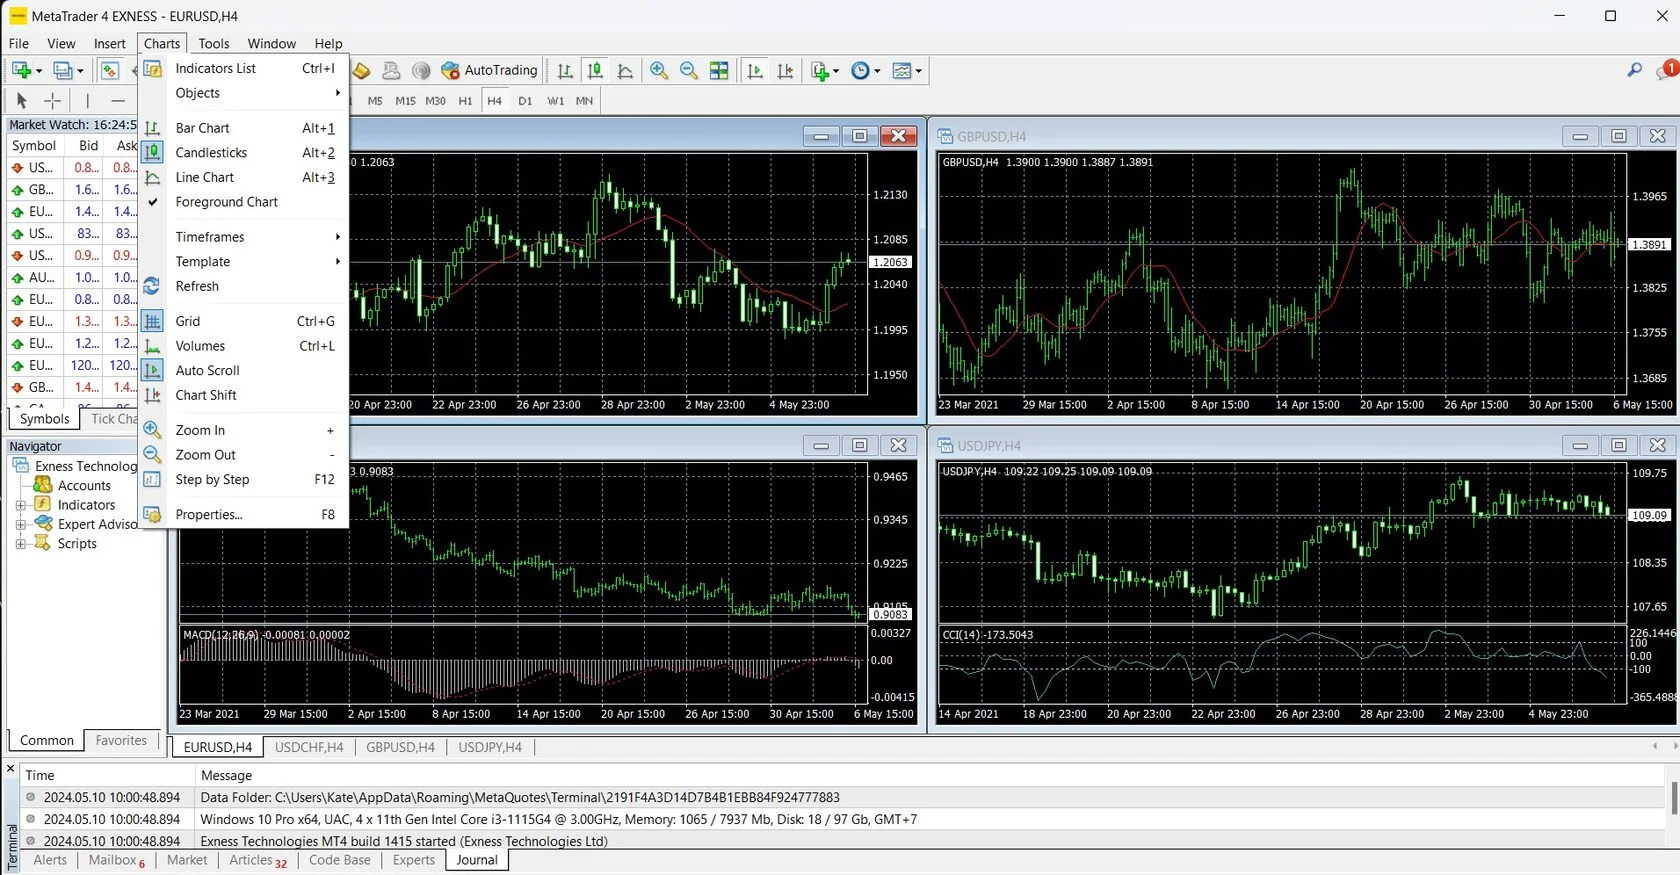Screen dimensions: 1680x875
Task: Click the Market Watch toolbar icon
Action: coord(110,70)
